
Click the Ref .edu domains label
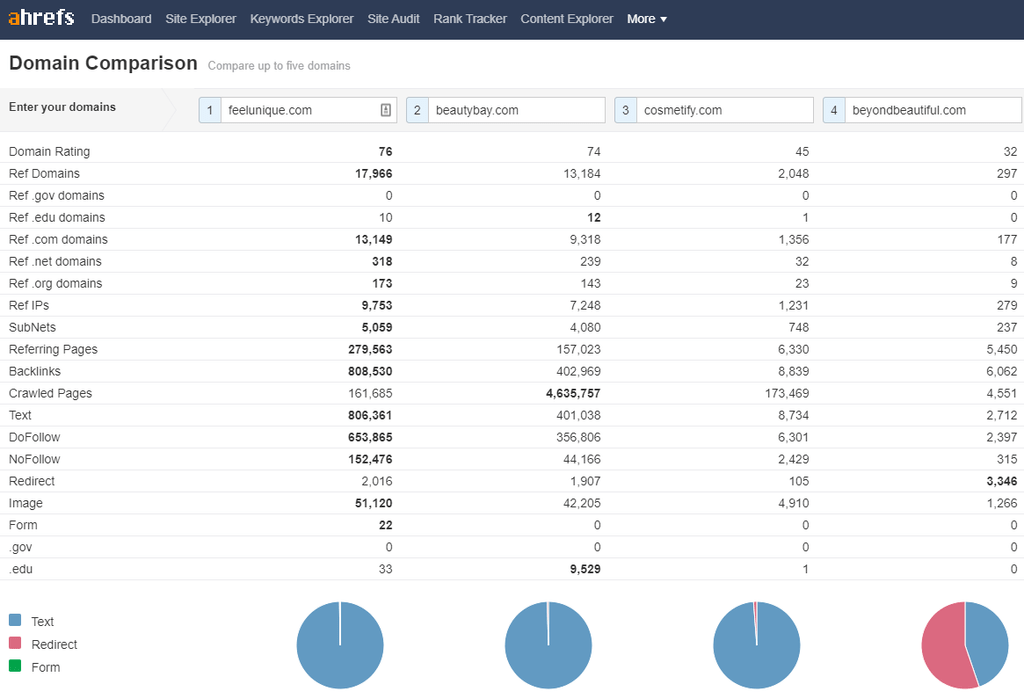coord(57,218)
